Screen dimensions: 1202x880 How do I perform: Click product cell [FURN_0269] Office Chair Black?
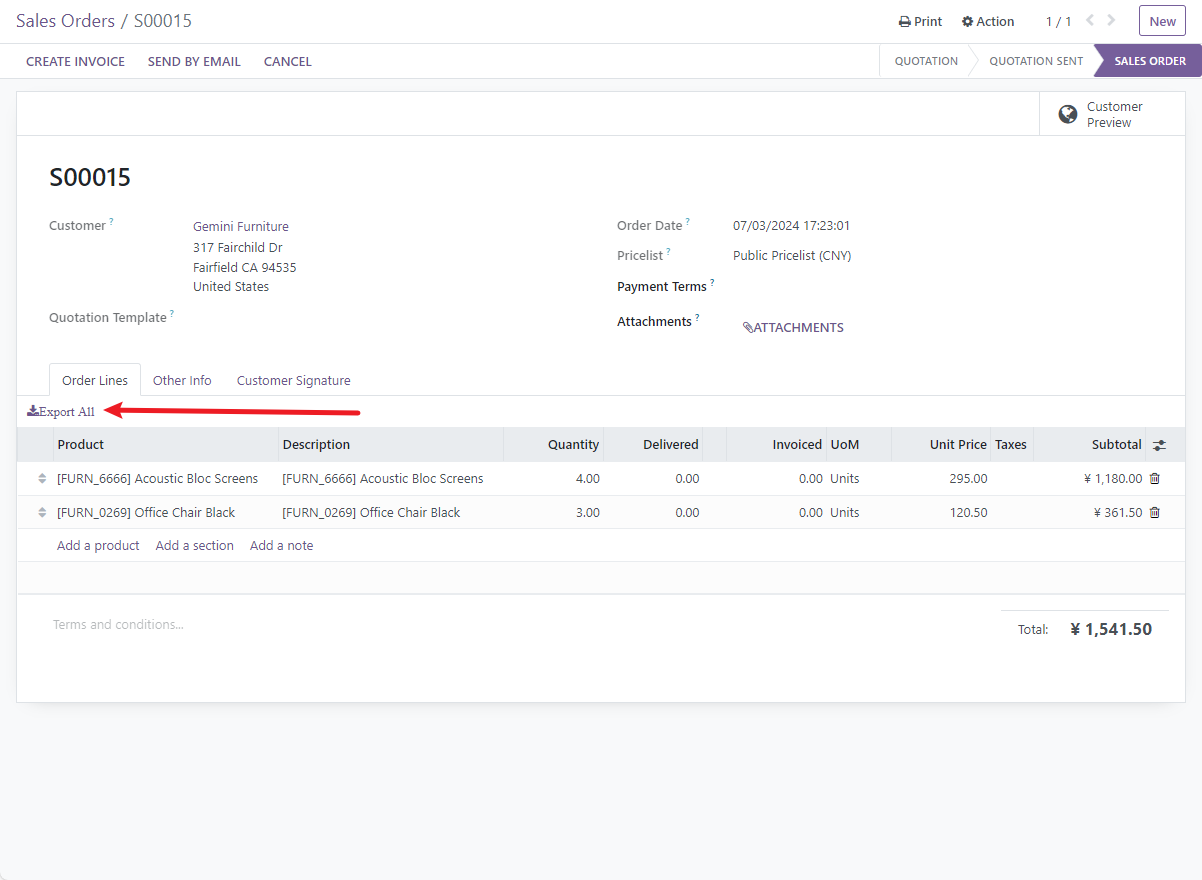pos(146,513)
